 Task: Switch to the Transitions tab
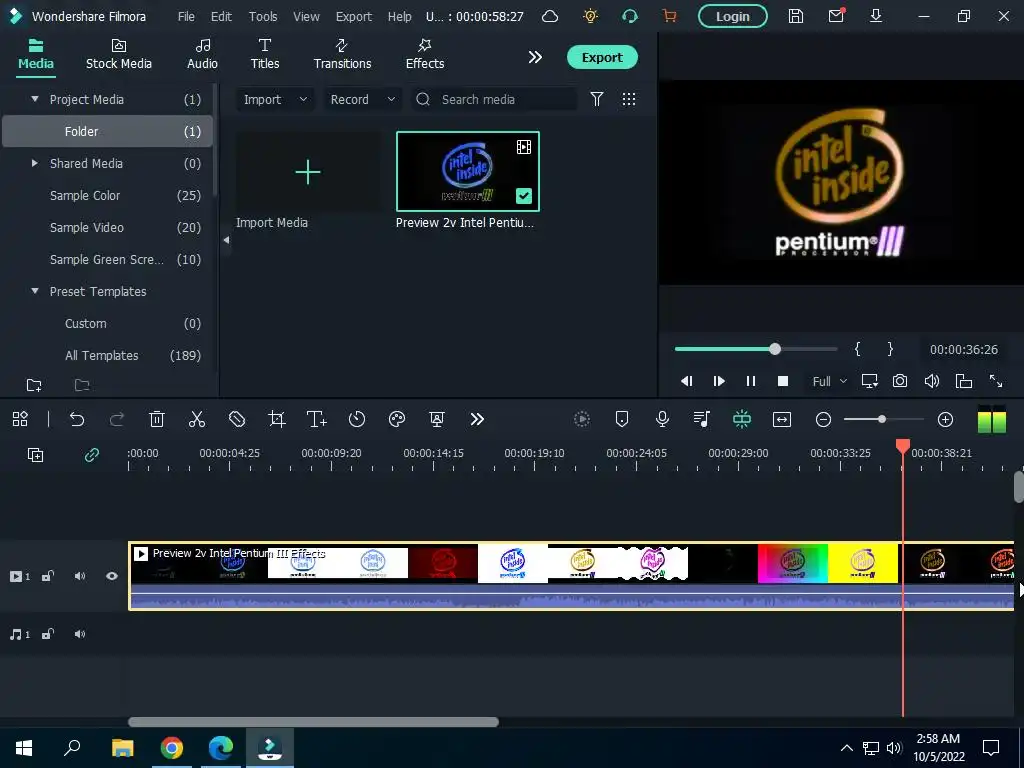(x=342, y=54)
